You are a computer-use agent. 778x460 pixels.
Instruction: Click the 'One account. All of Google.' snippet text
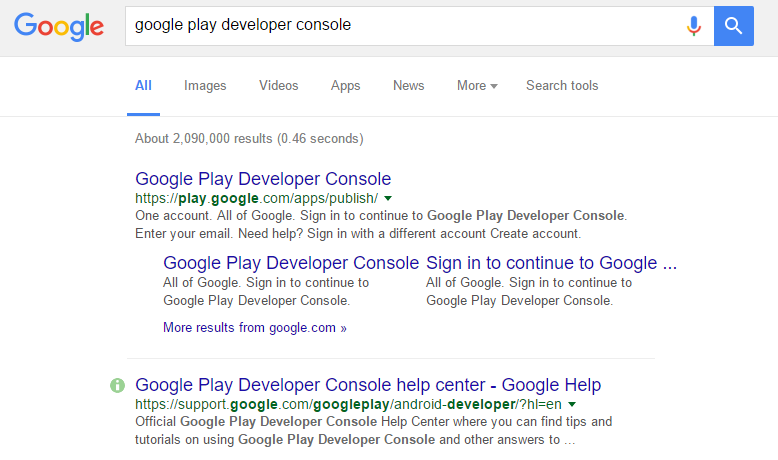pyautogui.click(x=381, y=225)
